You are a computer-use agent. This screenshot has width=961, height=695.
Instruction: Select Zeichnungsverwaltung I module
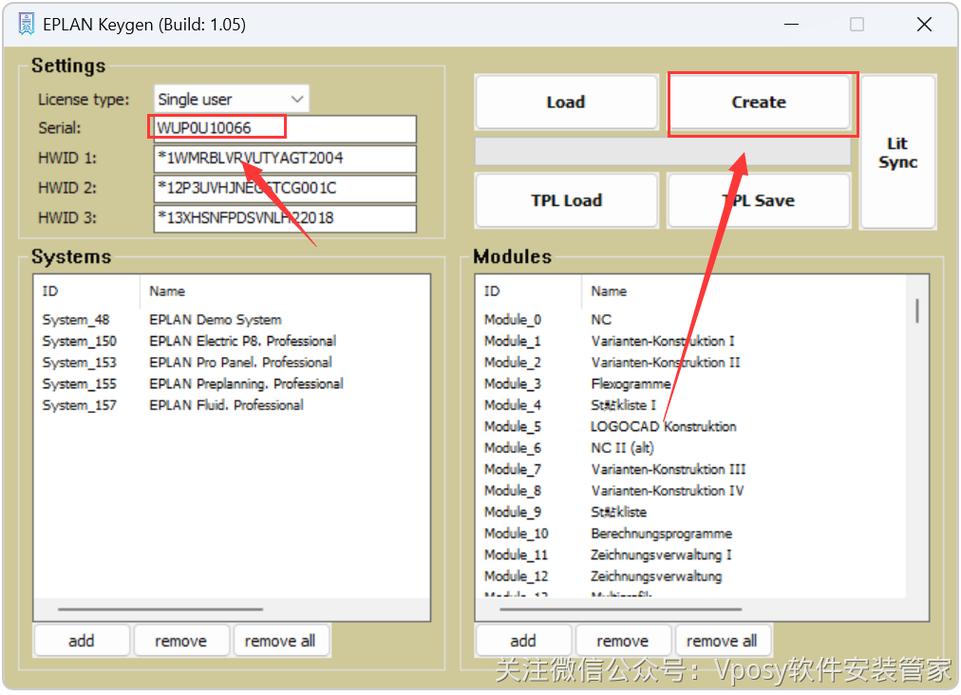pyautogui.click(x=690, y=555)
